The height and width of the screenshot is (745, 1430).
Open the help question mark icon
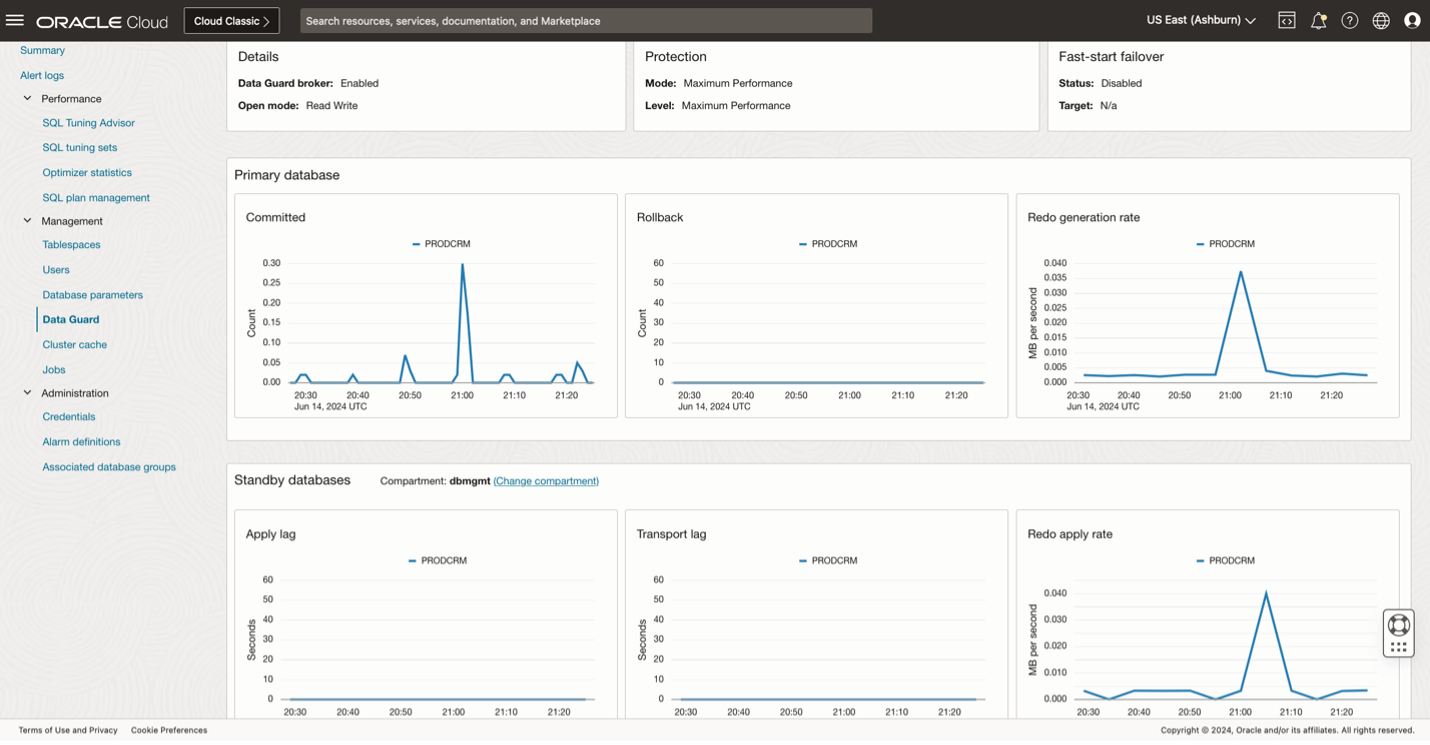1349,20
